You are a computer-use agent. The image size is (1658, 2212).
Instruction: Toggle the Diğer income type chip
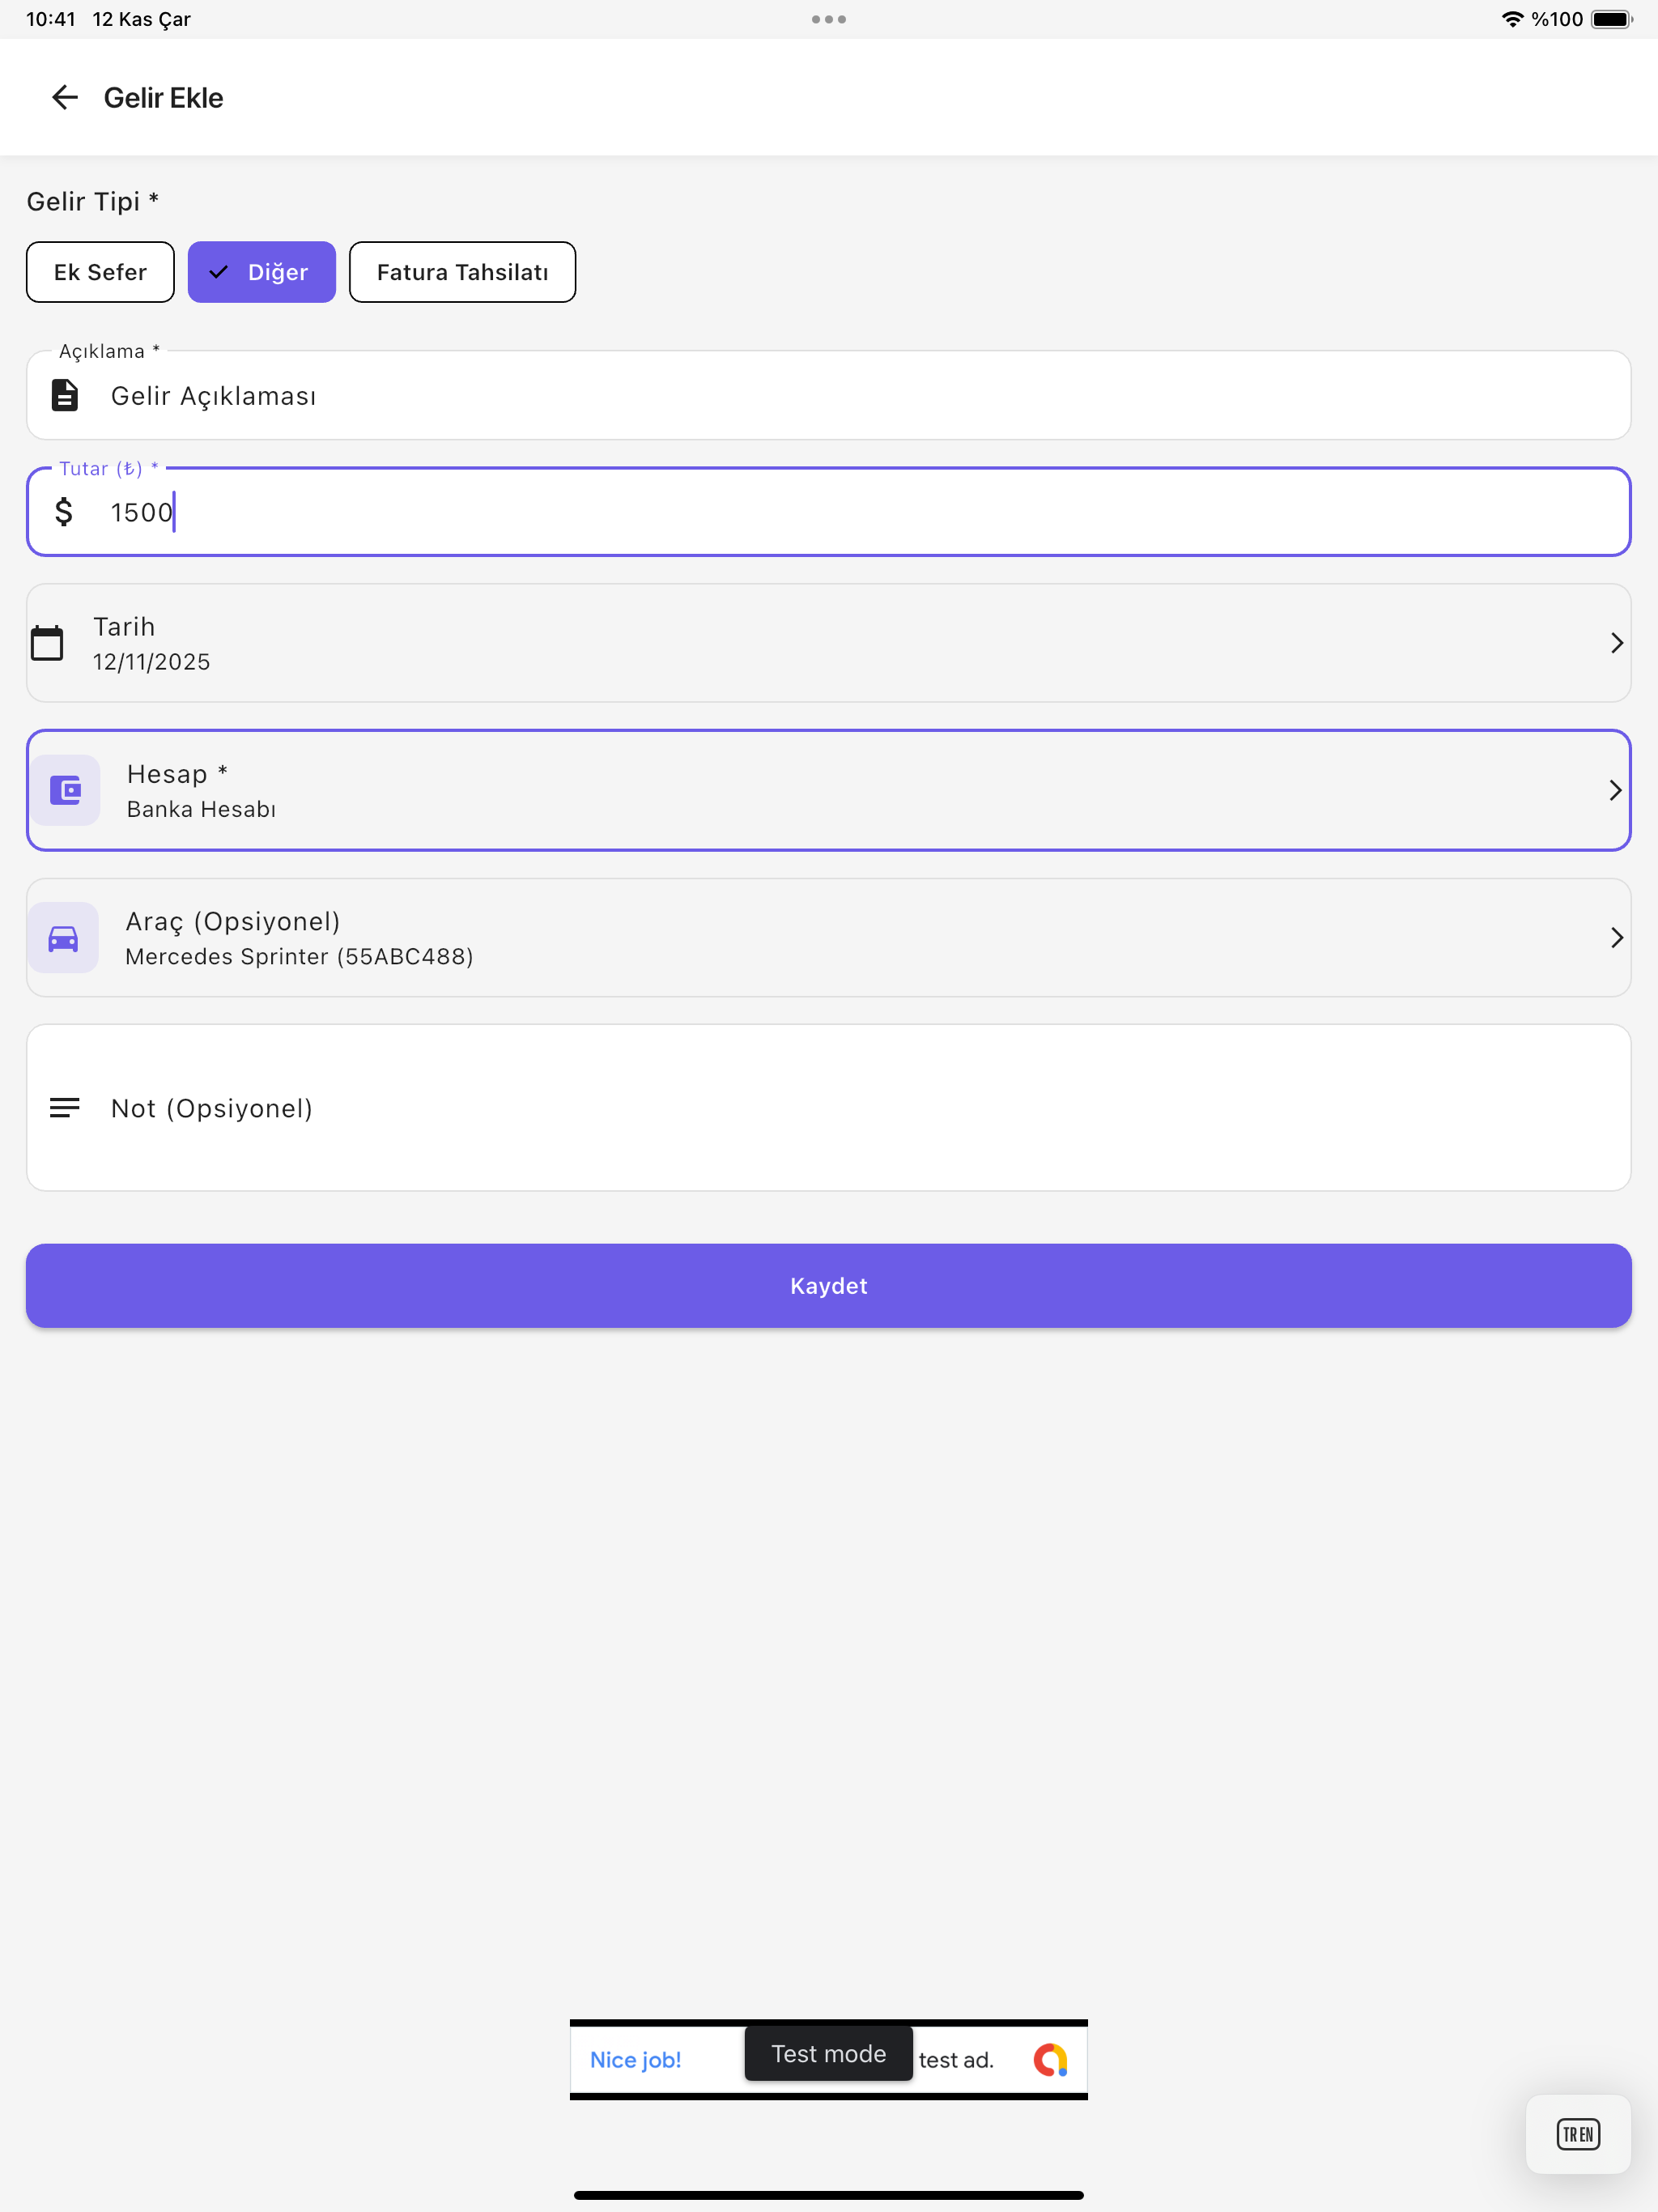coord(262,272)
